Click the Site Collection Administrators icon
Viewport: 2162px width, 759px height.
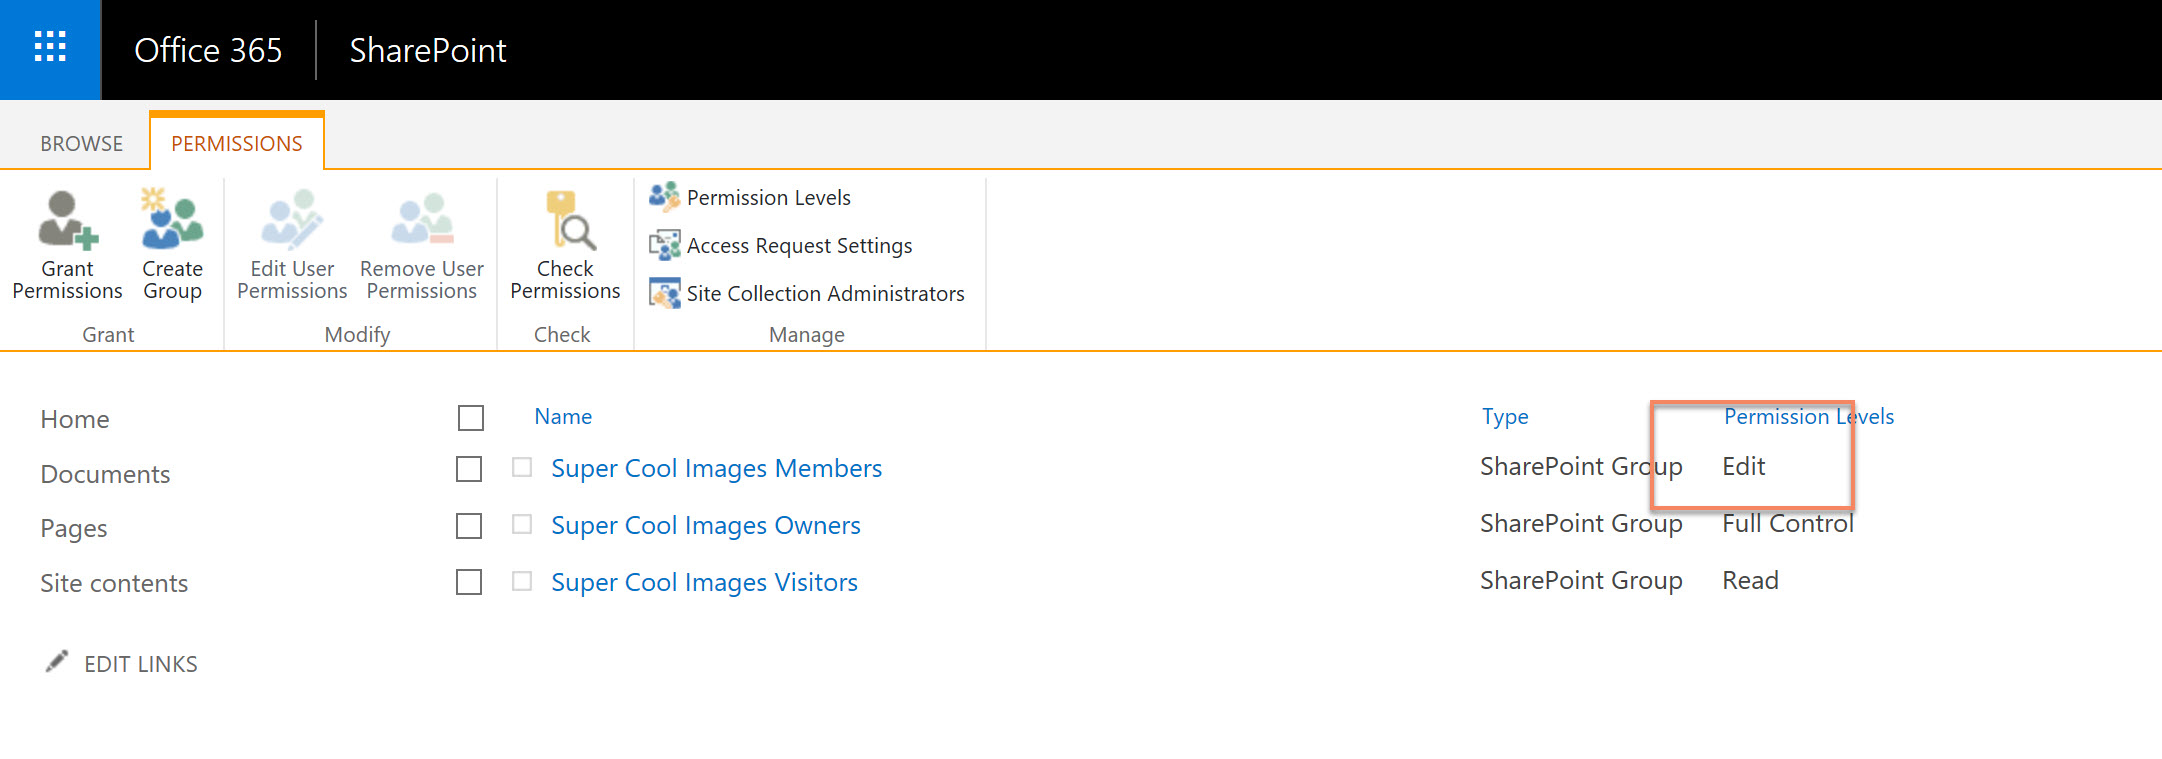[x=664, y=293]
